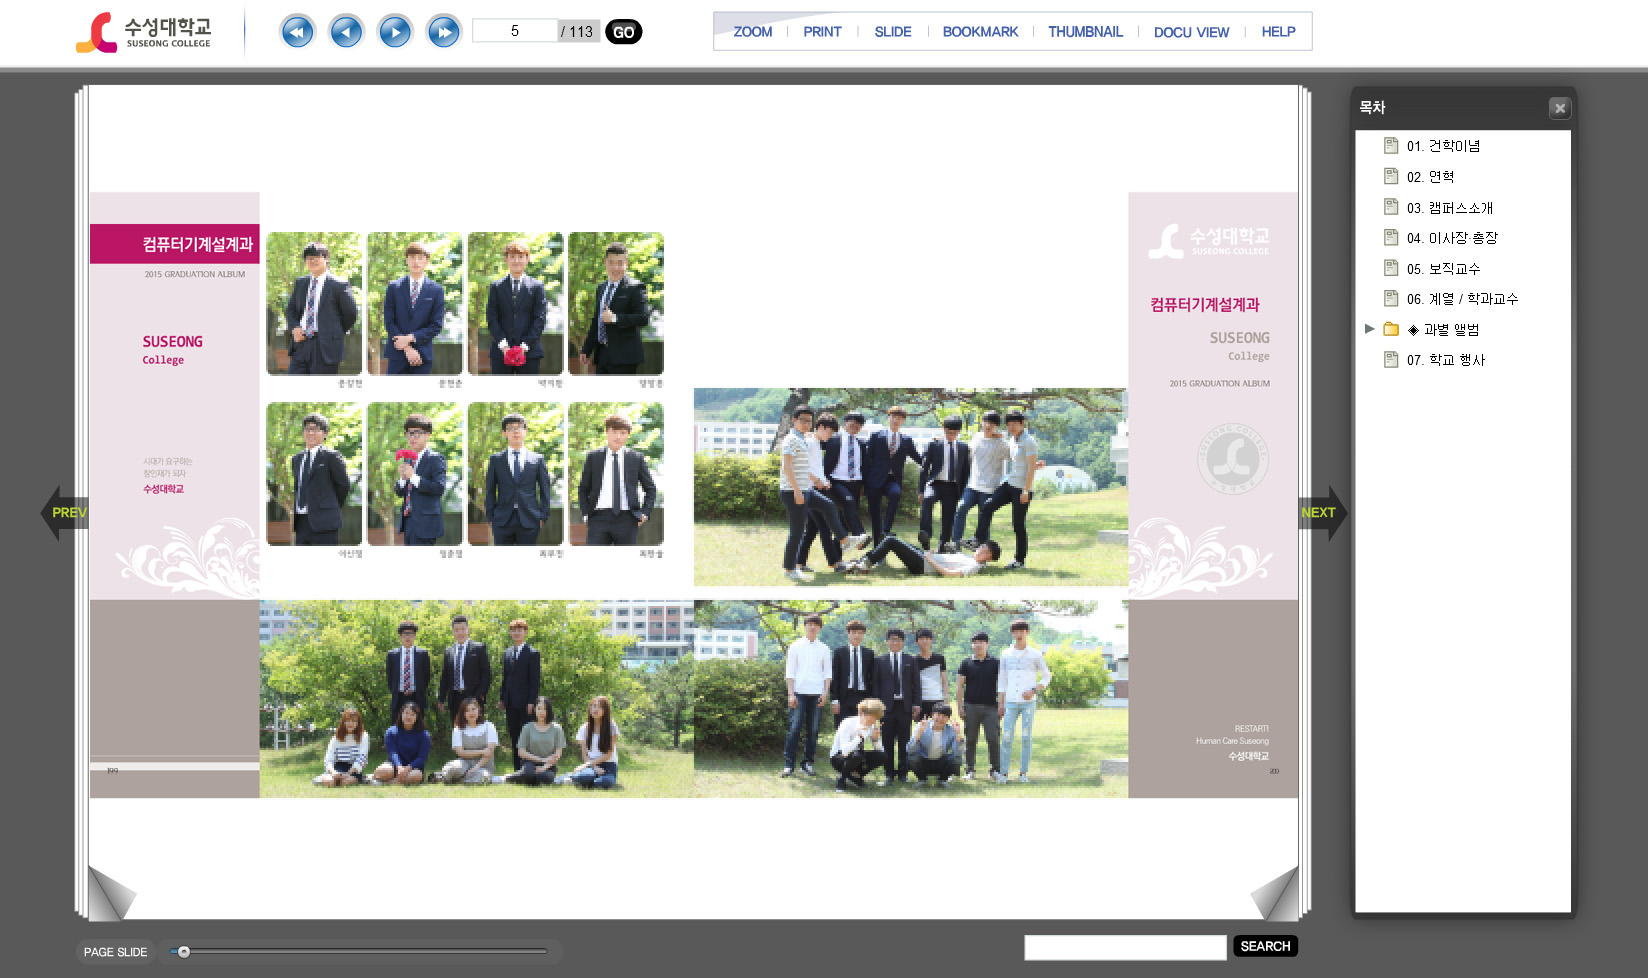1648x978 pixels.
Task: Click the PAGE SLIDE slider handle
Action: pyautogui.click(x=183, y=952)
